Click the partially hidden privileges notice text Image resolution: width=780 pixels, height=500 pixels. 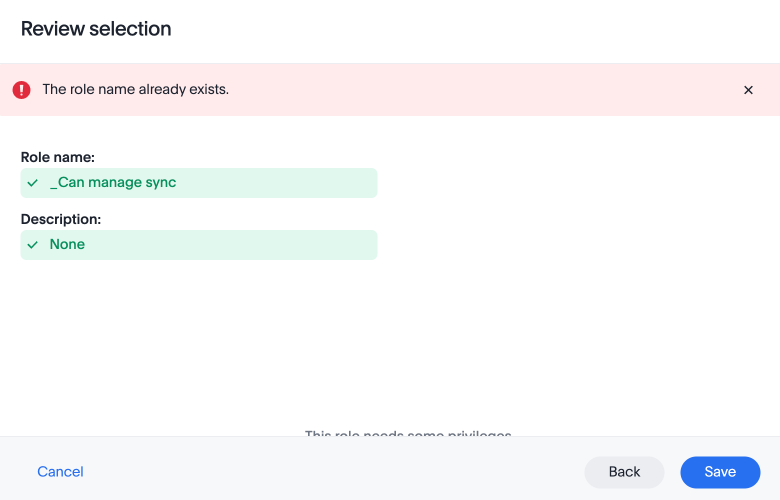pos(407,434)
